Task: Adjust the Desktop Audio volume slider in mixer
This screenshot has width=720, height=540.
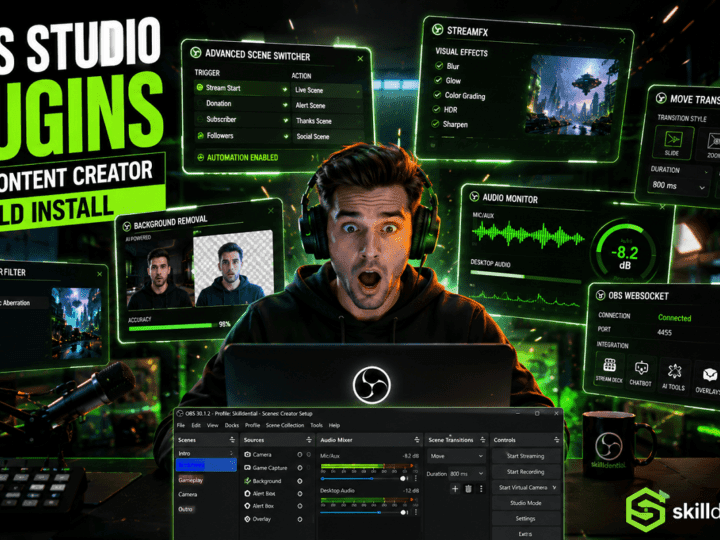Action: (363, 512)
